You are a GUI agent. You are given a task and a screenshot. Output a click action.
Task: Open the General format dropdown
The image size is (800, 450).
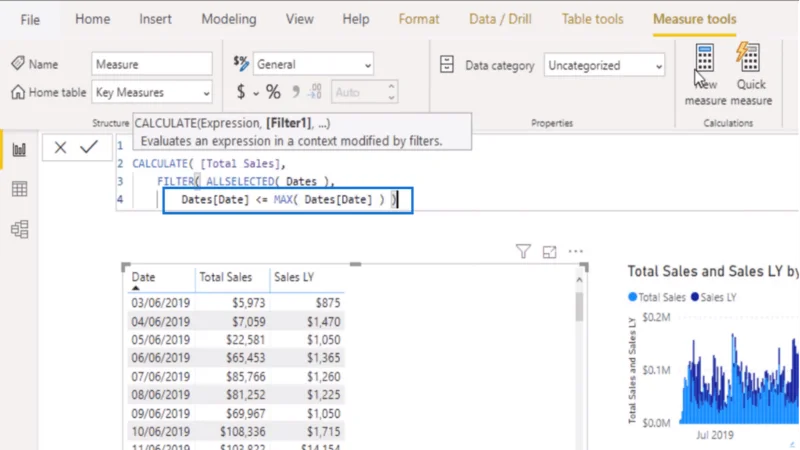pos(313,64)
